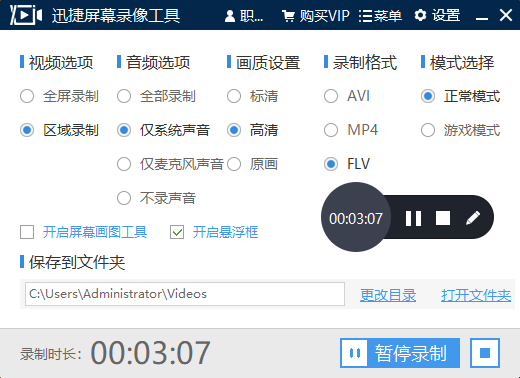The image size is (520, 378).
Task: Click the user account icon in title bar
Action: [230, 16]
